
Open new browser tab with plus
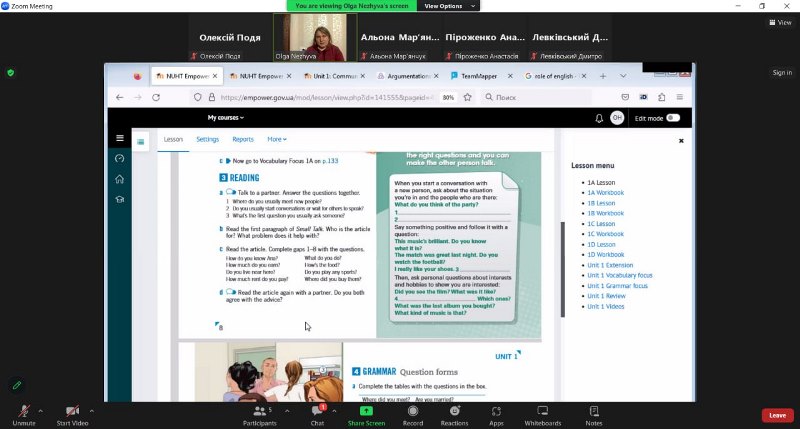(603, 76)
